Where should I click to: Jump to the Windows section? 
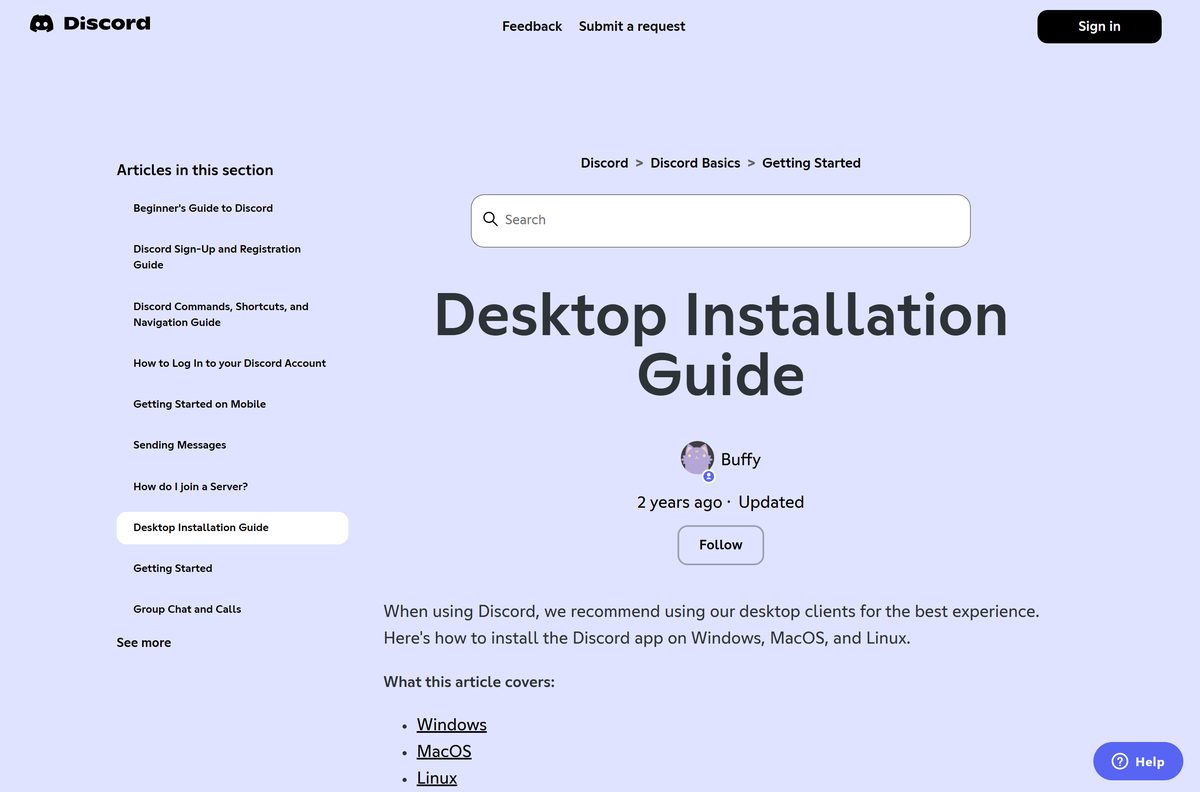point(452,724)
